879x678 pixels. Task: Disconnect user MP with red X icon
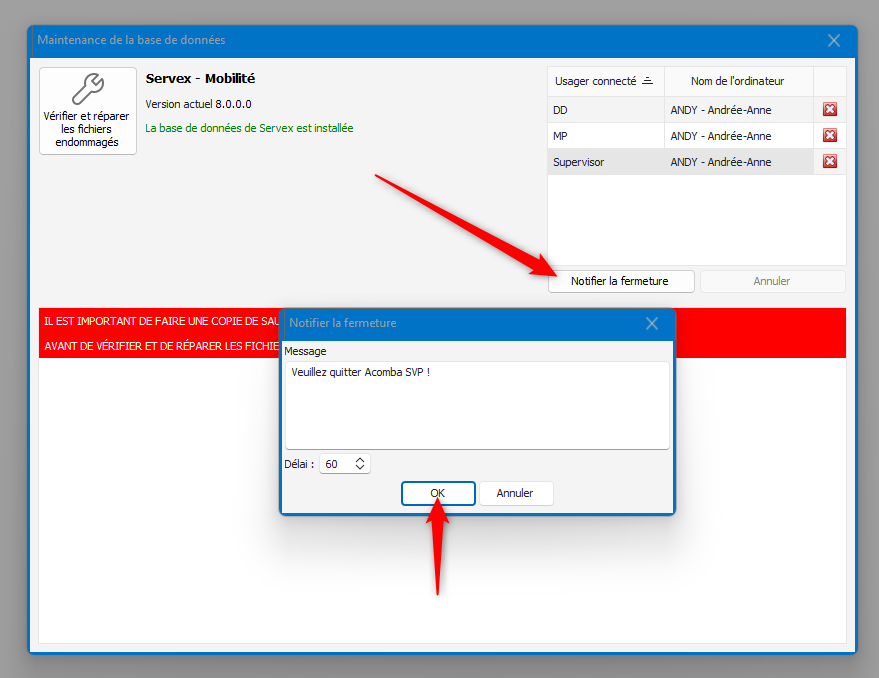pos(829,136)
